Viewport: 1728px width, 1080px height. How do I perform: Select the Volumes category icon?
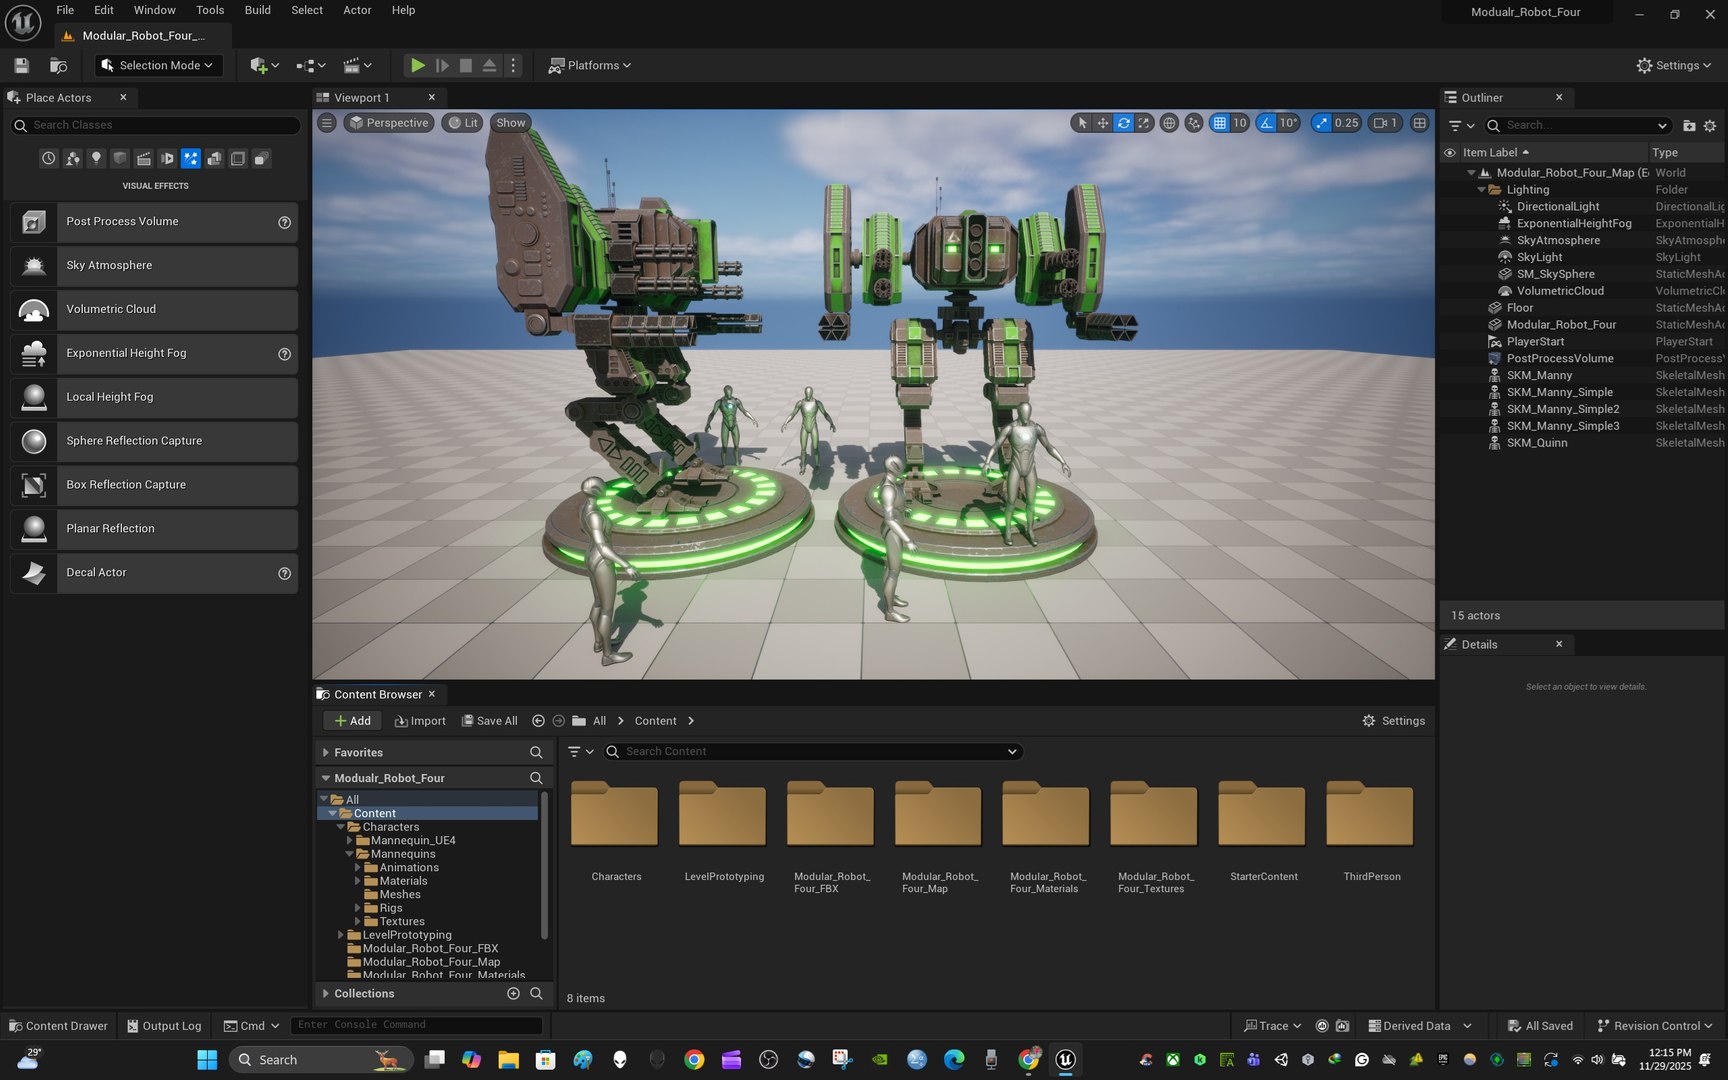238,158
